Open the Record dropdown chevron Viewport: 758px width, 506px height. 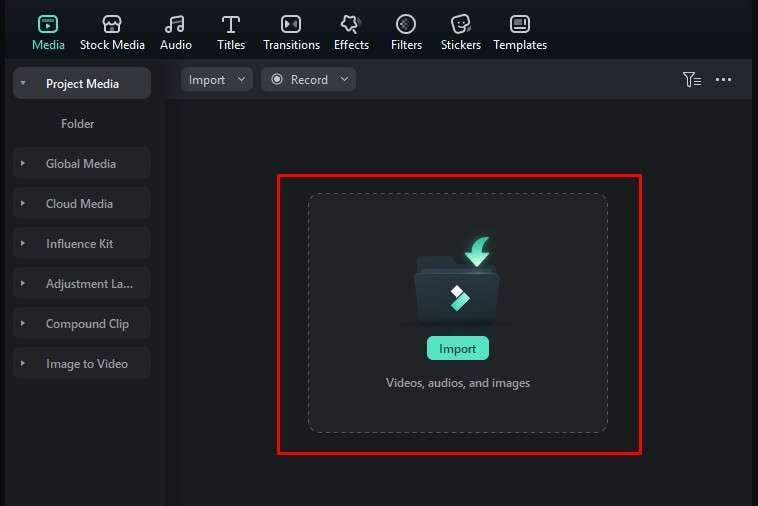(x=344, y=79)
